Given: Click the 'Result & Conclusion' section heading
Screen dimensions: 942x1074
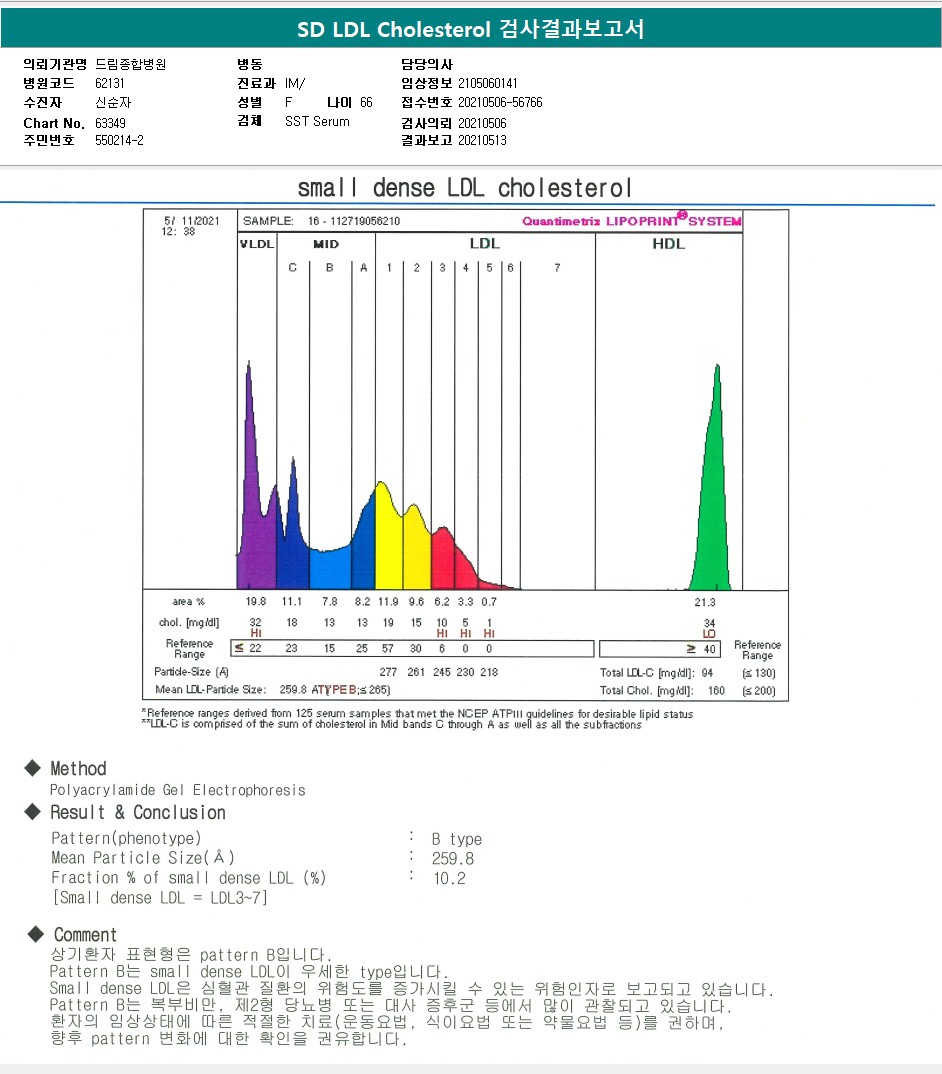Looking at the screenshot, I should (x=138, y=812).
